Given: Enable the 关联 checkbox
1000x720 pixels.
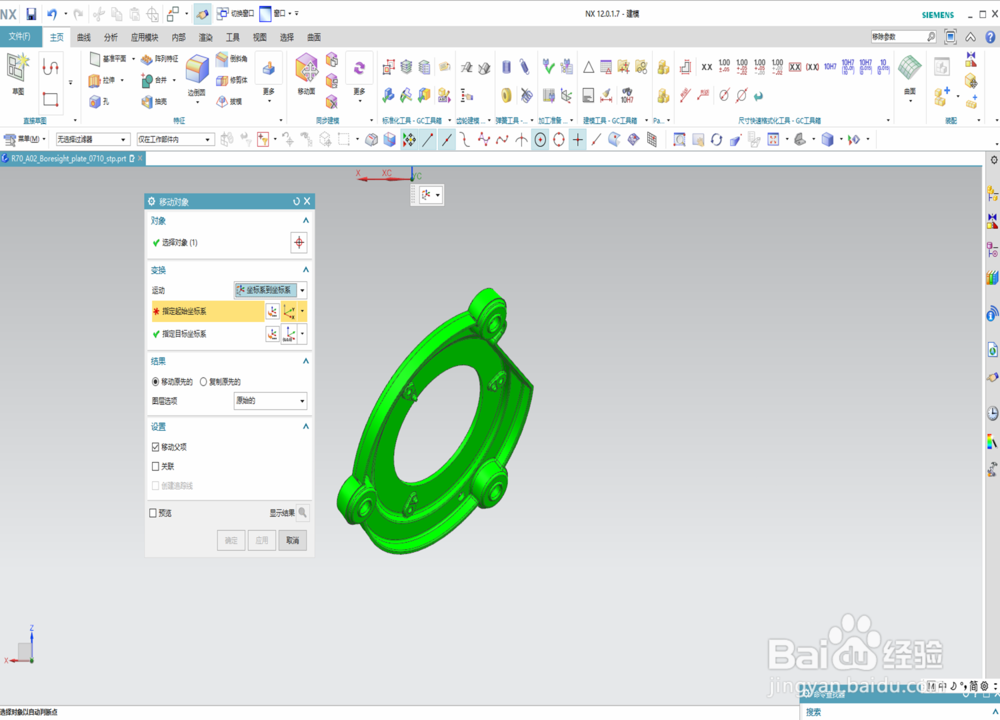Looking at the screenshot, I should [155, 466].
